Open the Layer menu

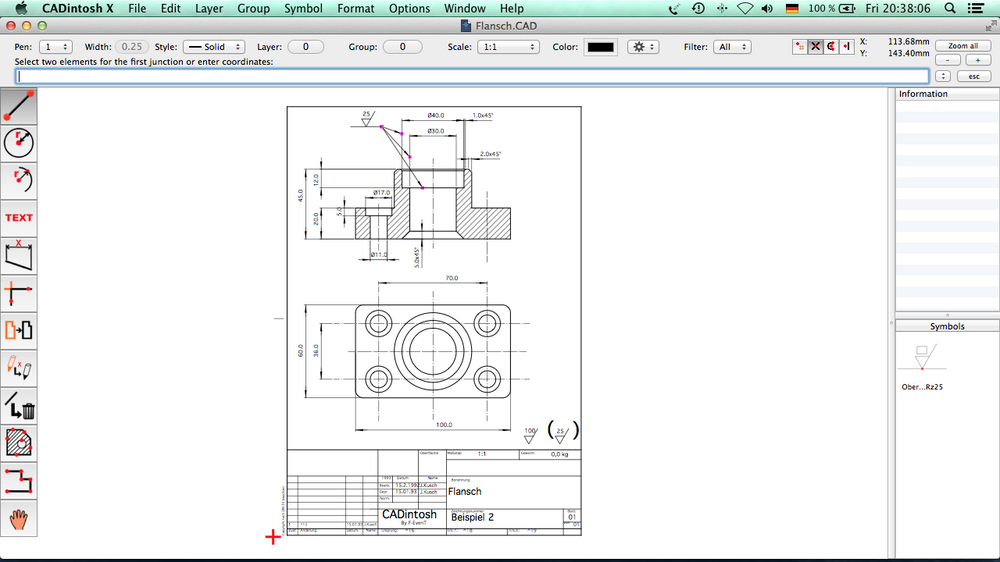[x=209, y=8]
